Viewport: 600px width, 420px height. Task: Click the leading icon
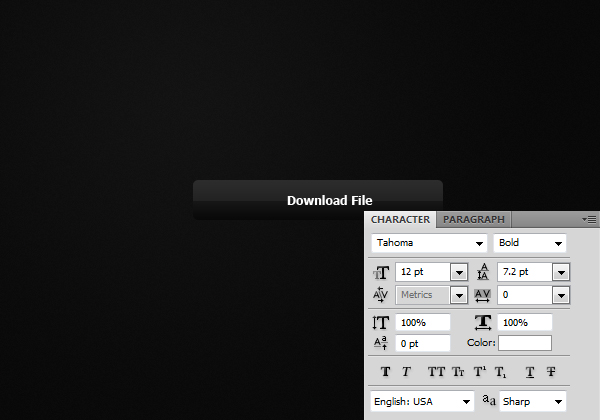point(483,272)
